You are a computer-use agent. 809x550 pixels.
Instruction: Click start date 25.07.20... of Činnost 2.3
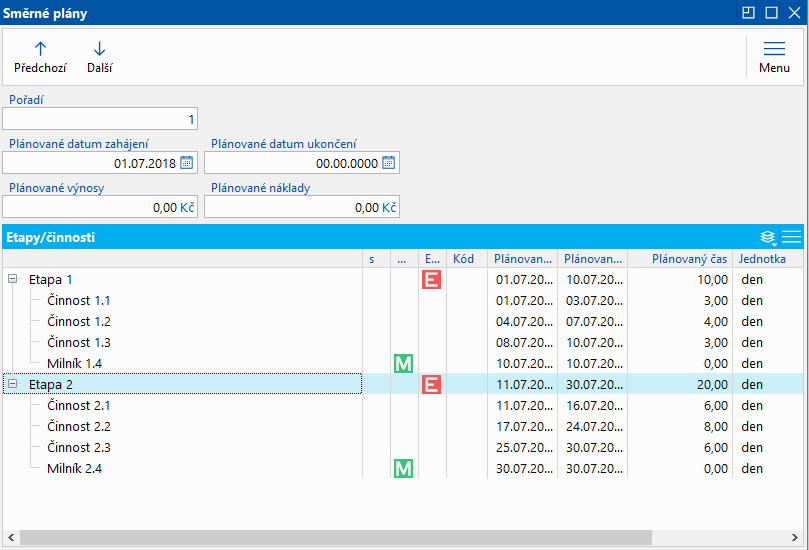pyautogui.click(x=524, y=448)
